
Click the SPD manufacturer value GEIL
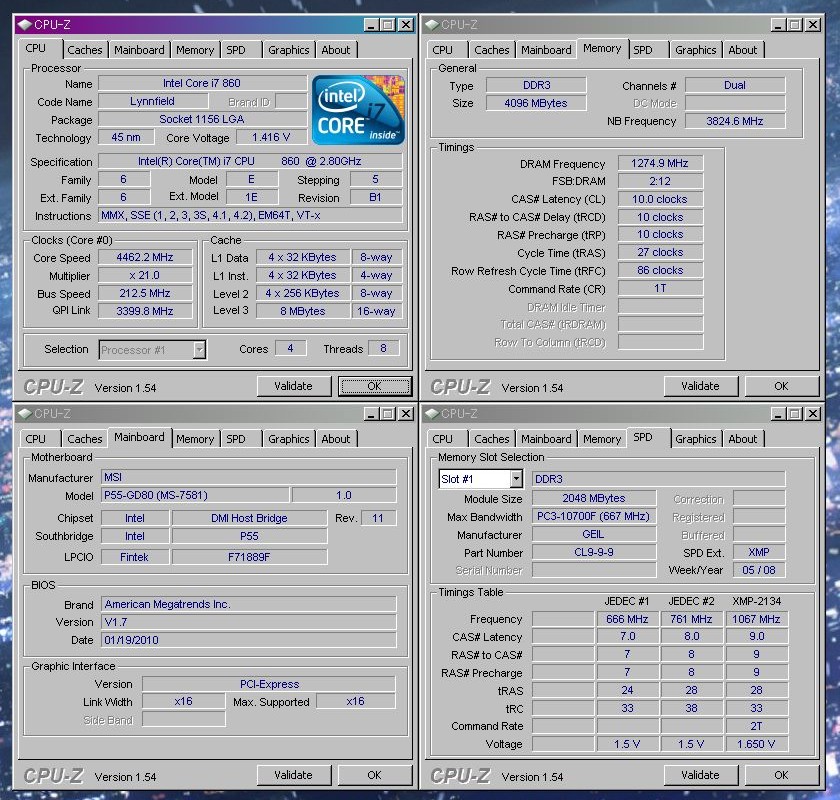point(594,534)
